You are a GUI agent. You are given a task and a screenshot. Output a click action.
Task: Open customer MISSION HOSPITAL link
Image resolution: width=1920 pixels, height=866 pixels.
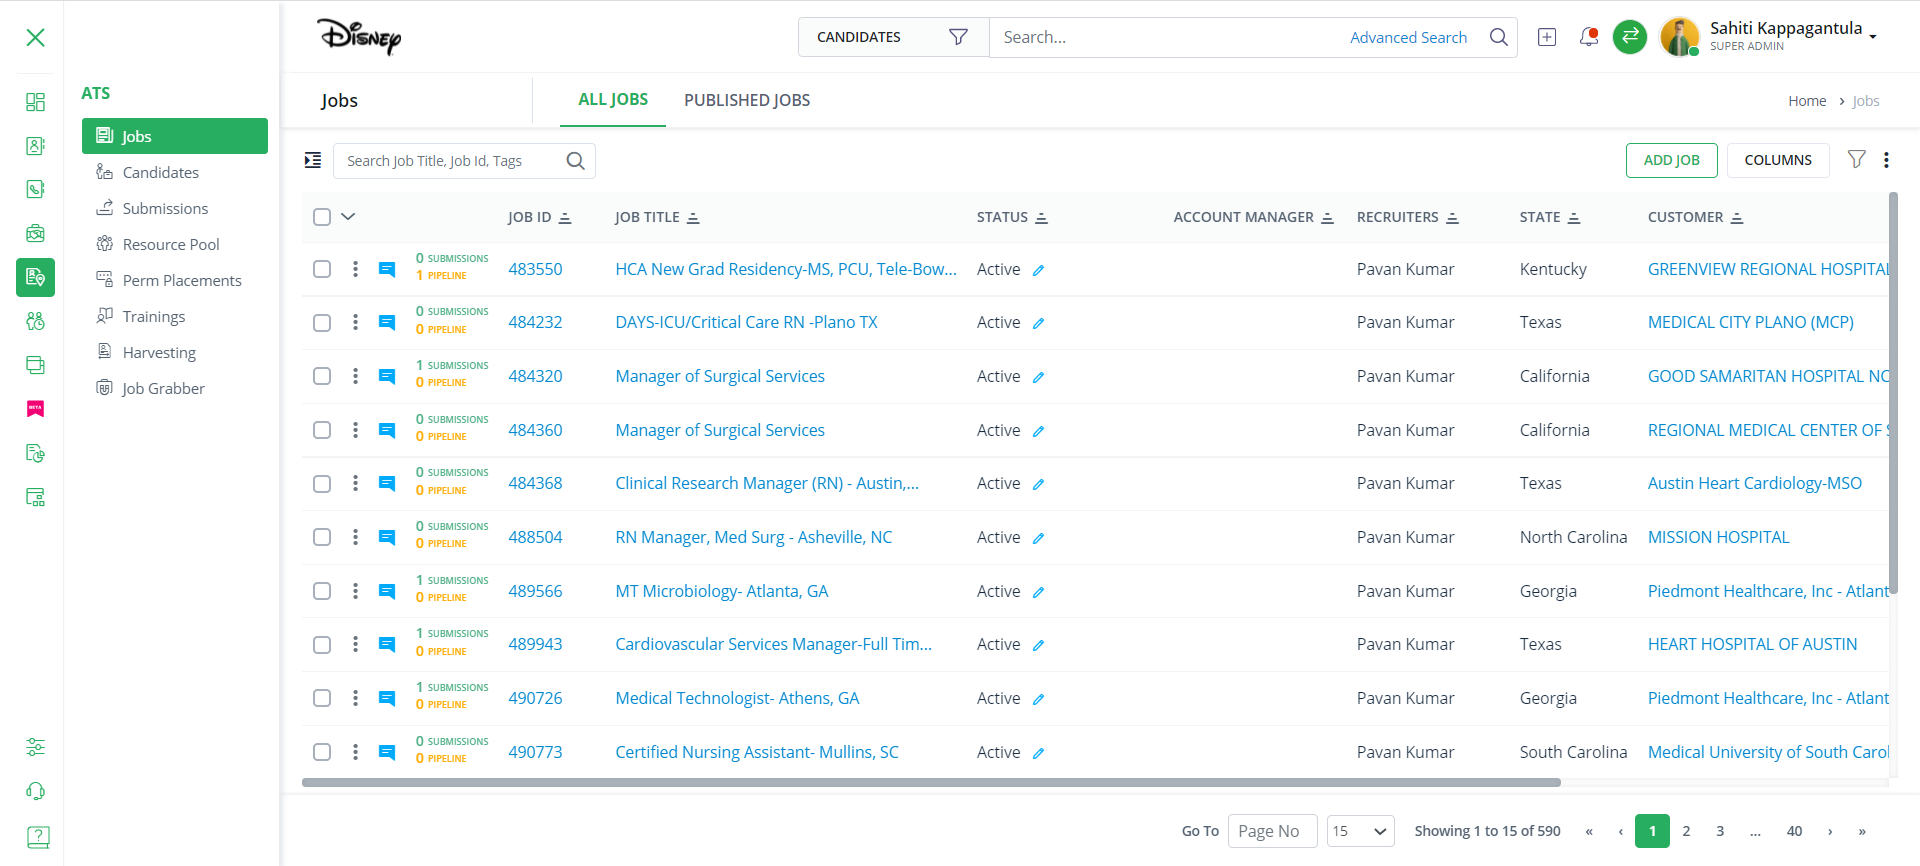(x=1718, y=537)
